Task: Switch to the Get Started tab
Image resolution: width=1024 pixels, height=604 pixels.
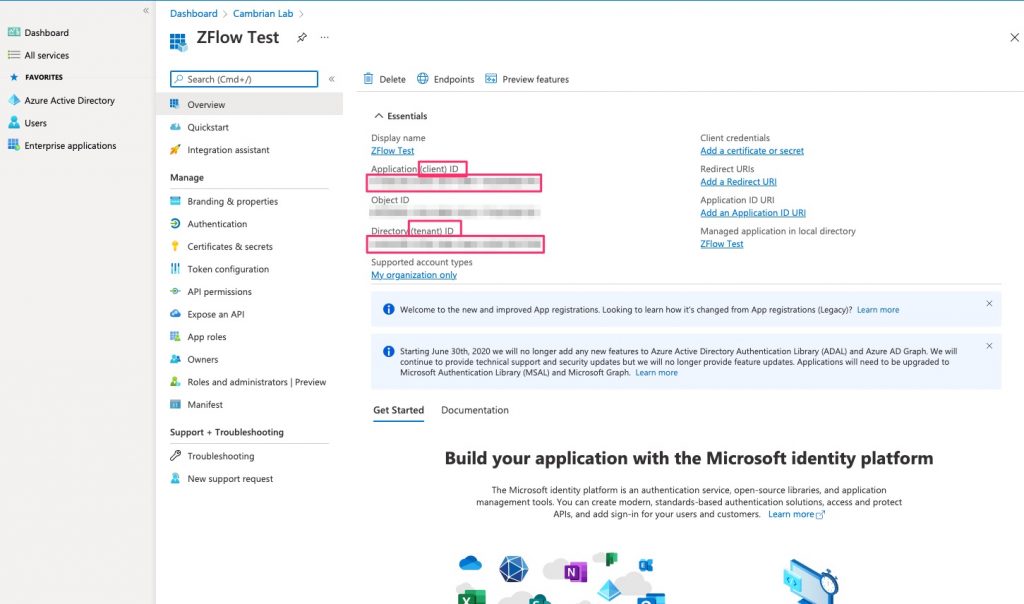Action: pyautogui.click(x=398, y=410)
